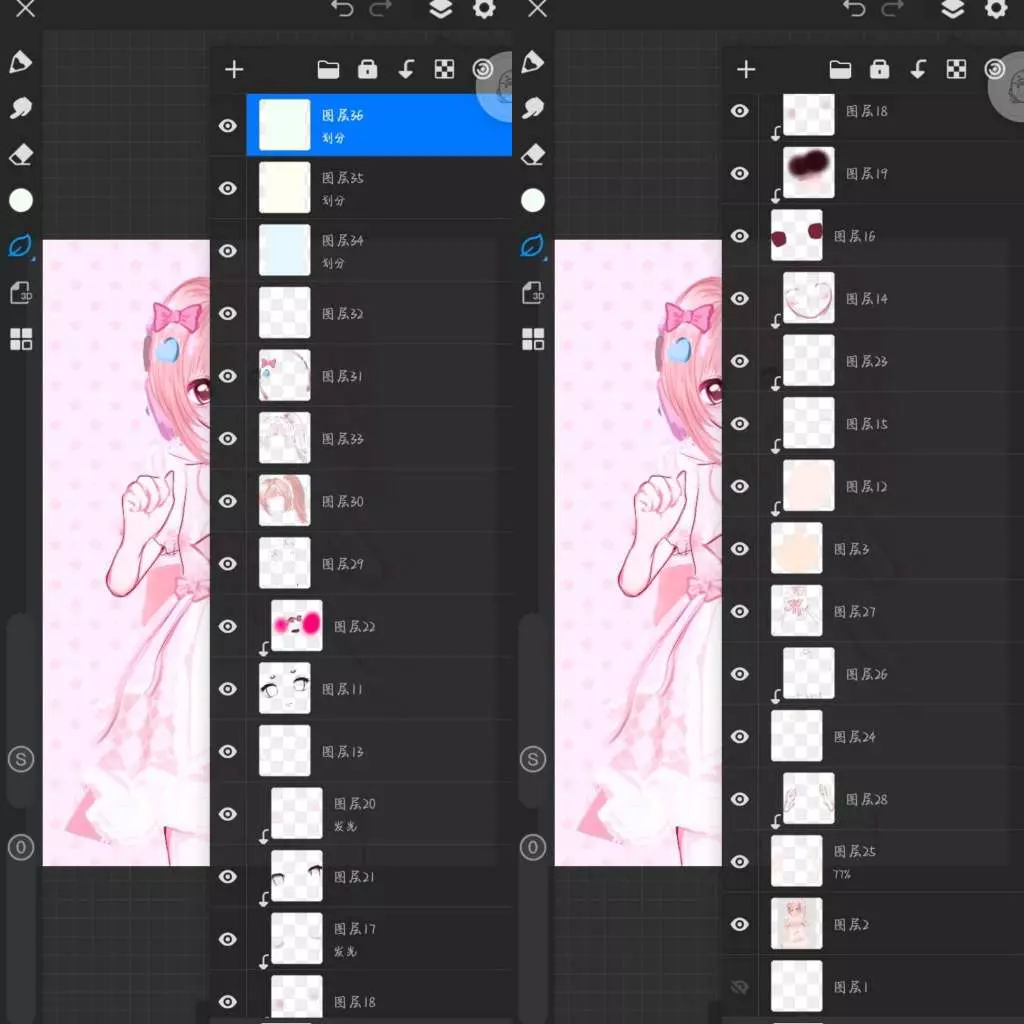Lock the layer with left screenshot padlock icon
Image resolution: width=1024 pixels, height=1024 pixels.
point(367,69)
